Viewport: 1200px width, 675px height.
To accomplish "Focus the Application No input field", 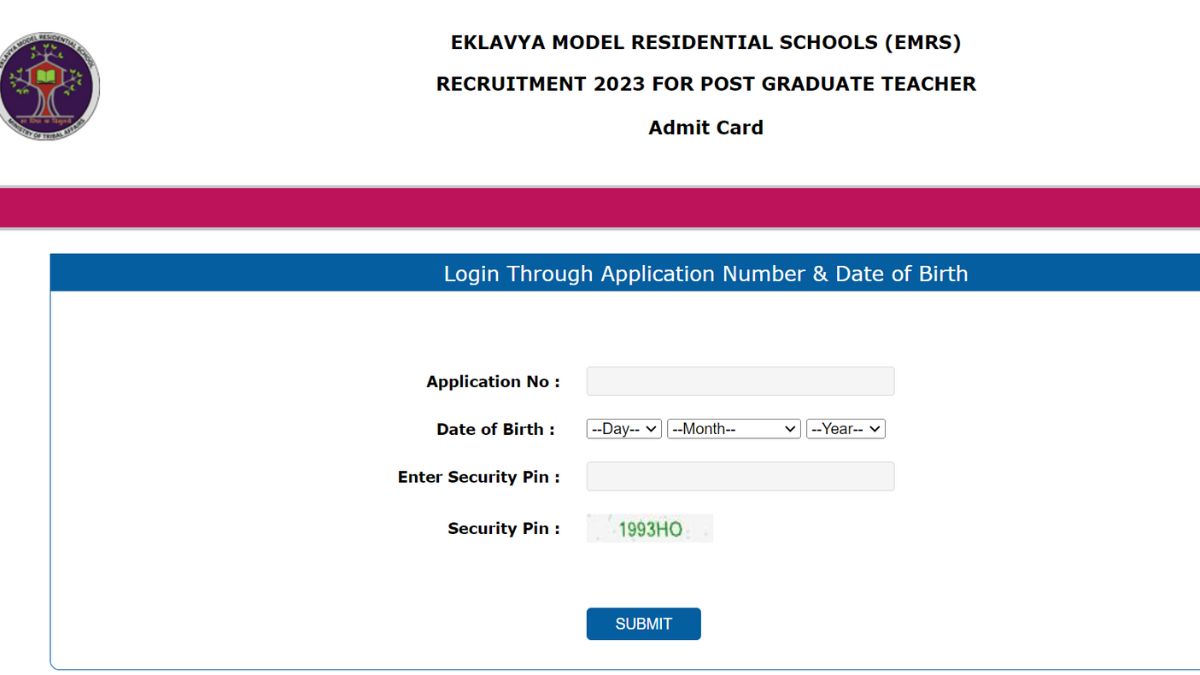I will point(740,381).
